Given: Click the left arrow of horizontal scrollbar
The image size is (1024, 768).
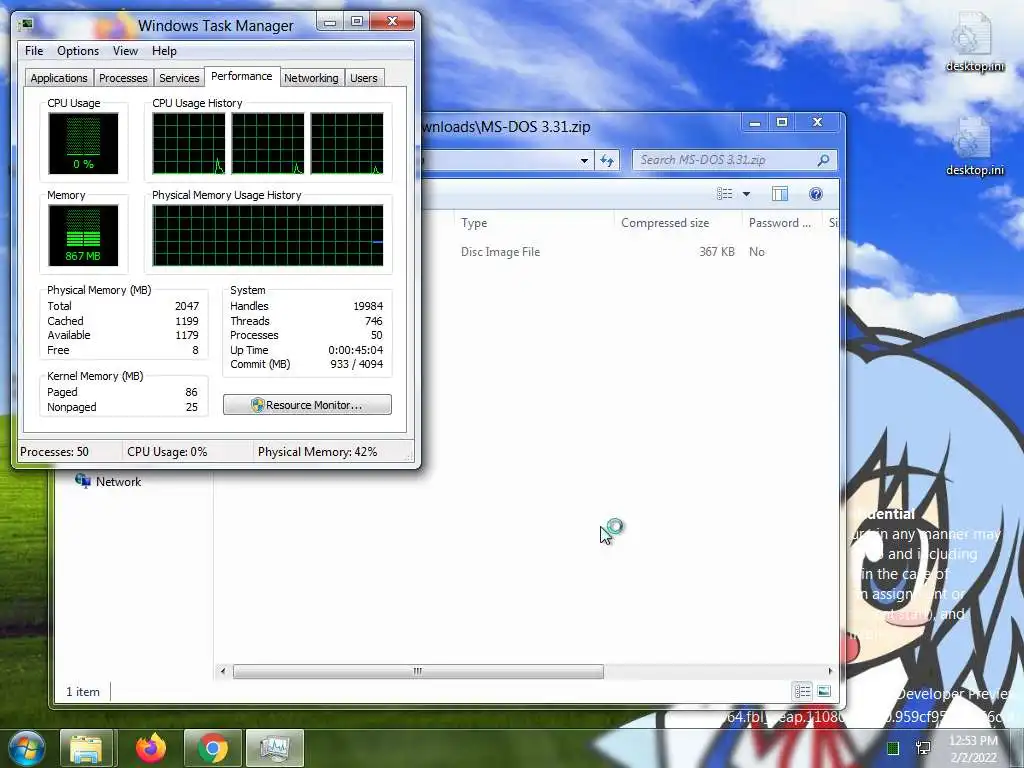Looking at the screenshot, I should click(223, 671).
